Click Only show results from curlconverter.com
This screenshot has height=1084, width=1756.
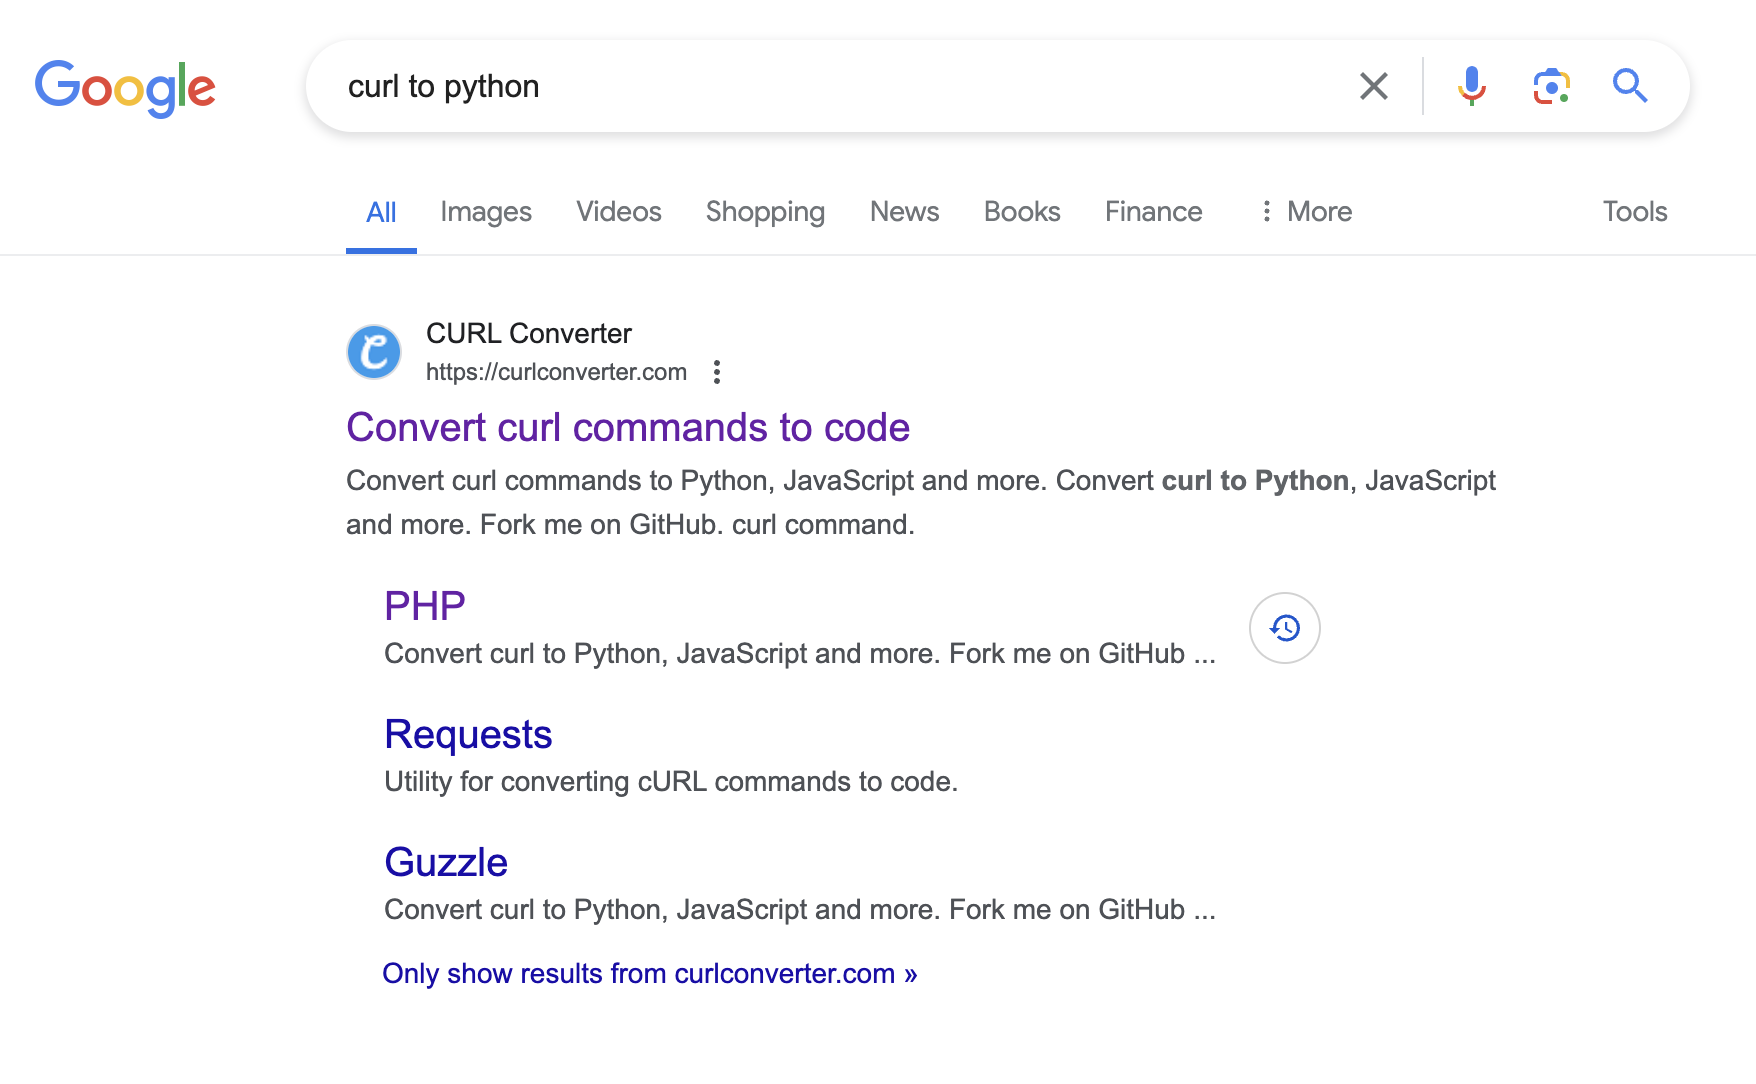(x=650, y=974)
